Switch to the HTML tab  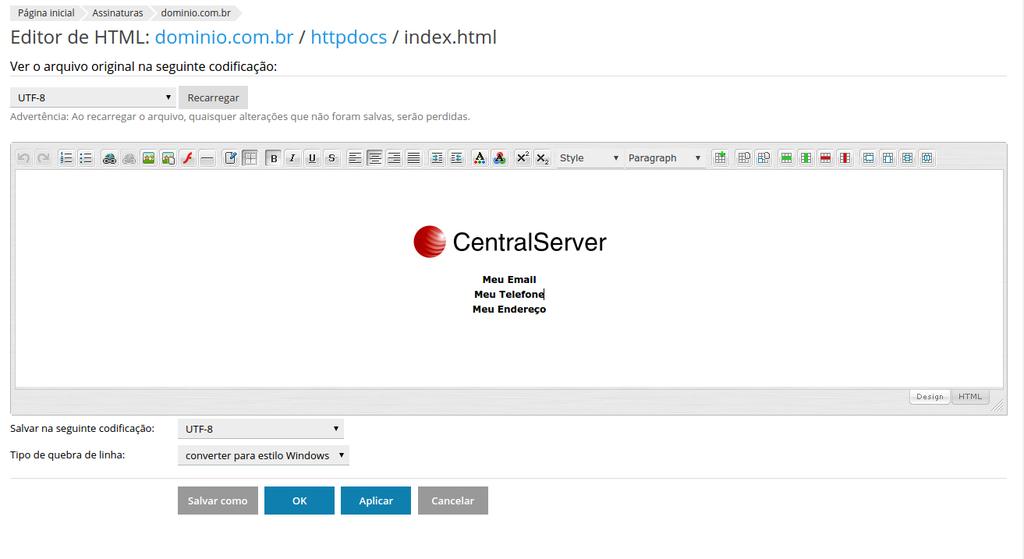(x=970, y=397)
